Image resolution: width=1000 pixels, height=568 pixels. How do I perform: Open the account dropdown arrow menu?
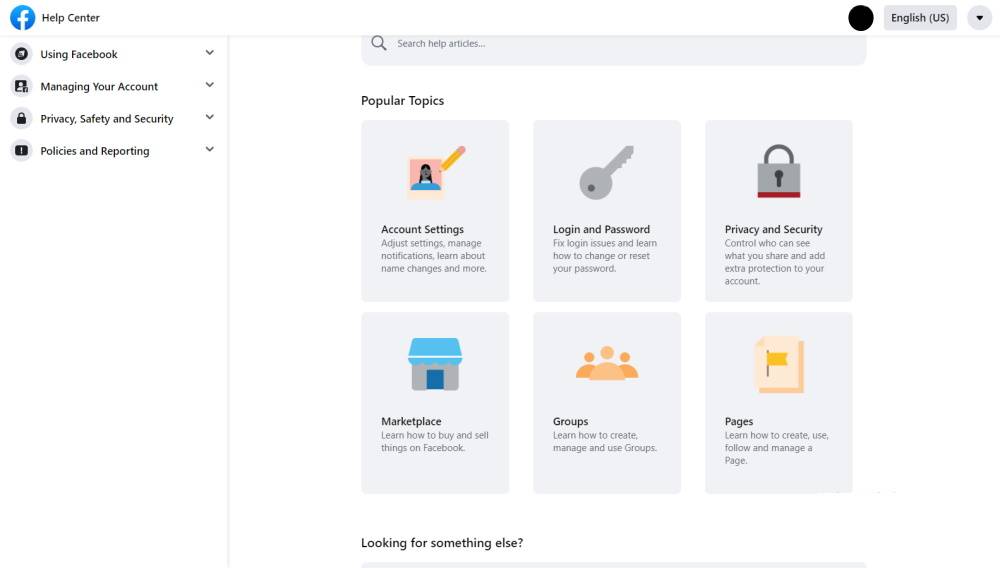978,18
